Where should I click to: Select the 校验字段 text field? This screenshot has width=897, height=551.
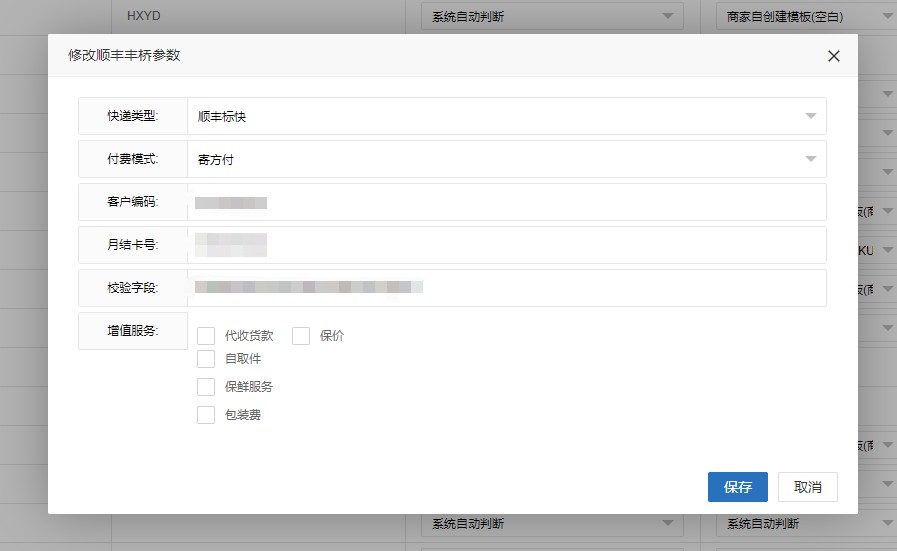[x=506, y=288]
